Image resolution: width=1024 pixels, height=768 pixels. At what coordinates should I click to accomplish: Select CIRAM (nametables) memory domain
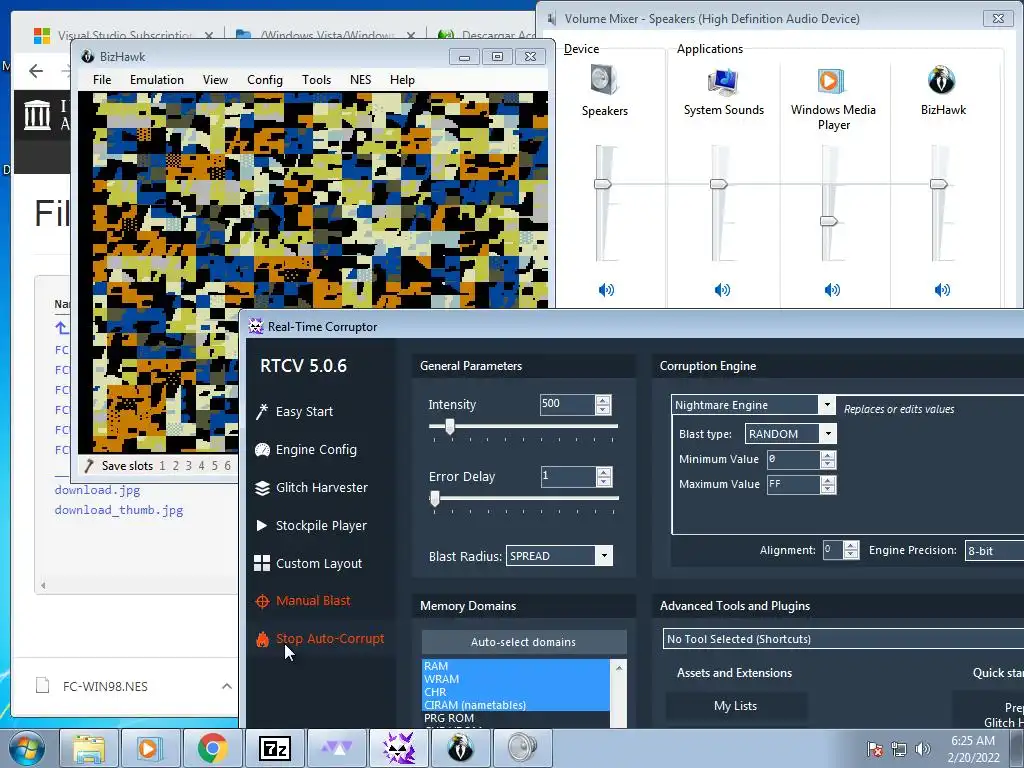click(516, 705)
